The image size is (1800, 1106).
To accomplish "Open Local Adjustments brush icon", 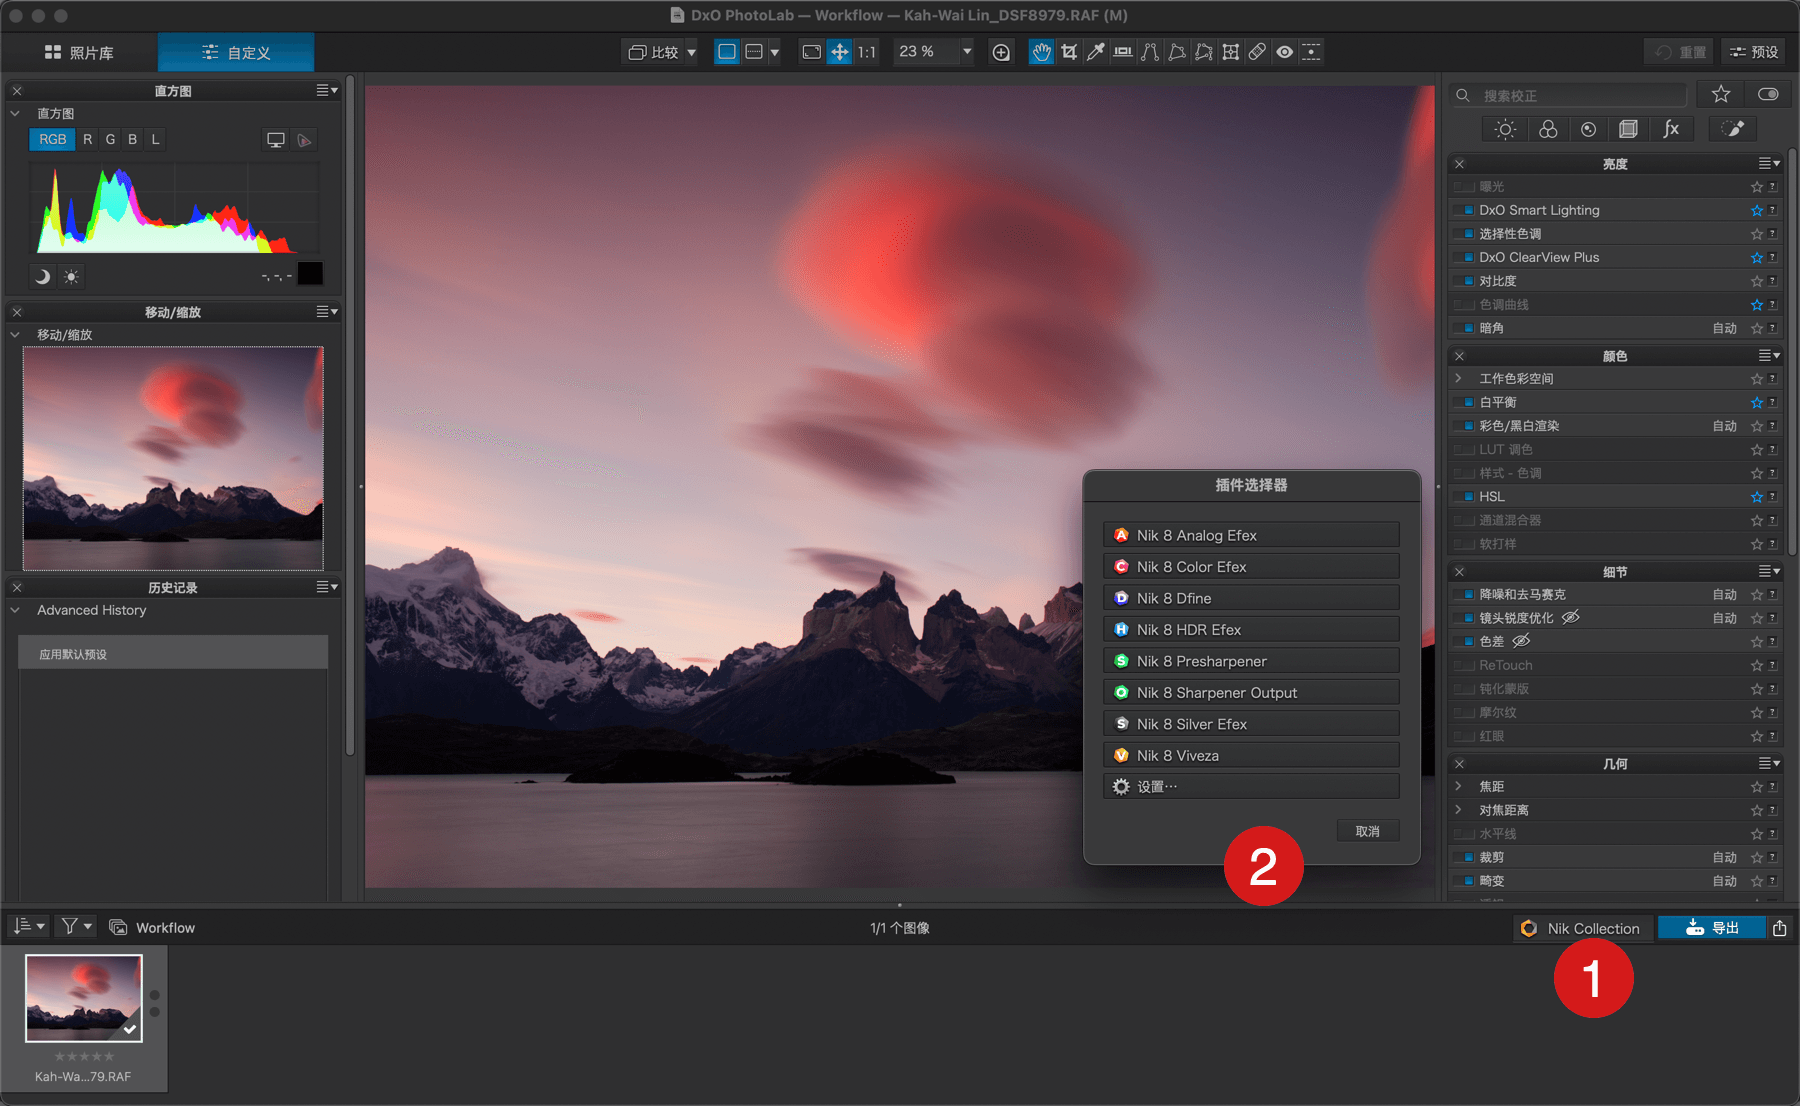I will pyautogui.click(x=1733, y=129).
